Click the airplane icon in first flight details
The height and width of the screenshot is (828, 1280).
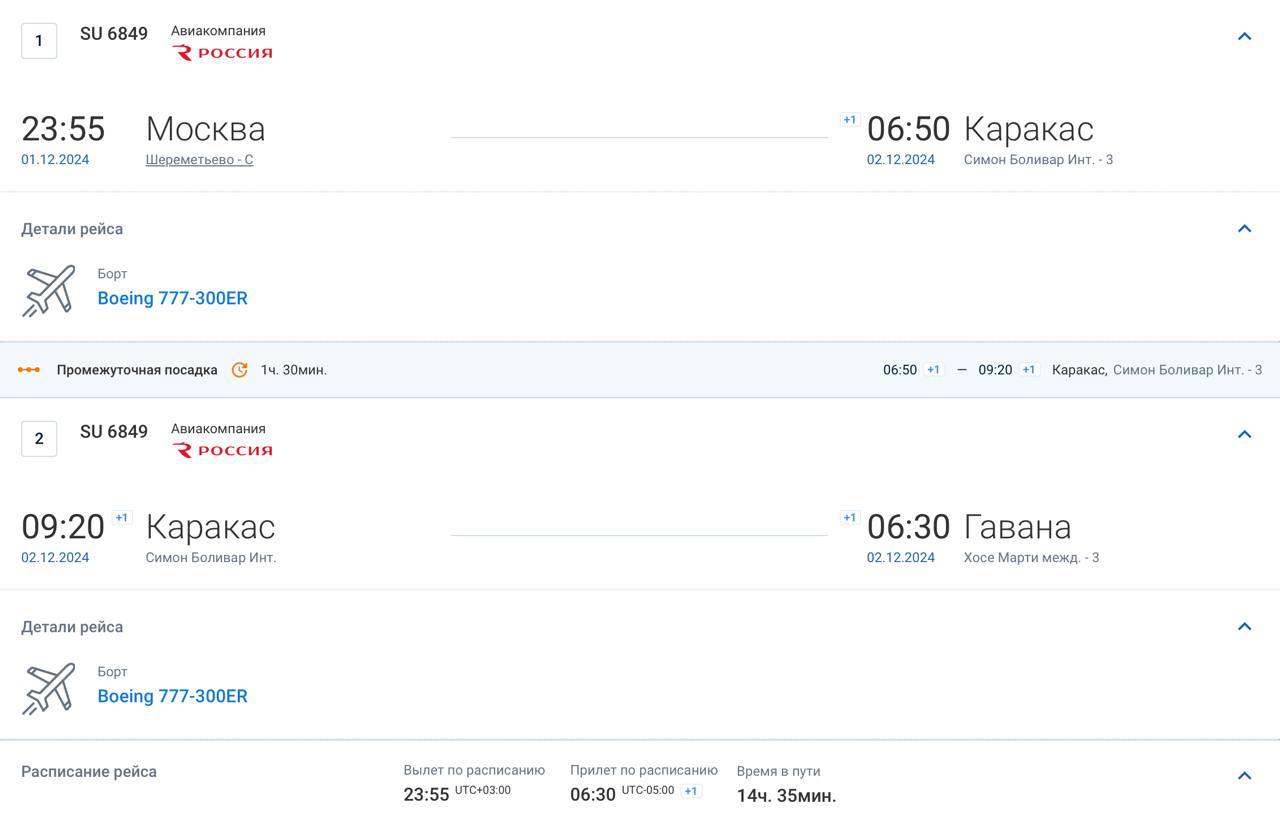(x=49, y=290)
